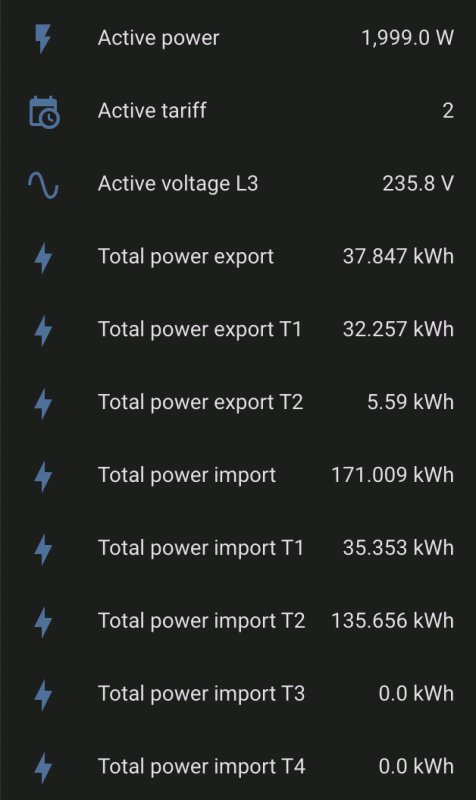This screenshot has height=800, width=476.
Task: Click lightning icon beside Total power import T3
Action: click(43, 695)
